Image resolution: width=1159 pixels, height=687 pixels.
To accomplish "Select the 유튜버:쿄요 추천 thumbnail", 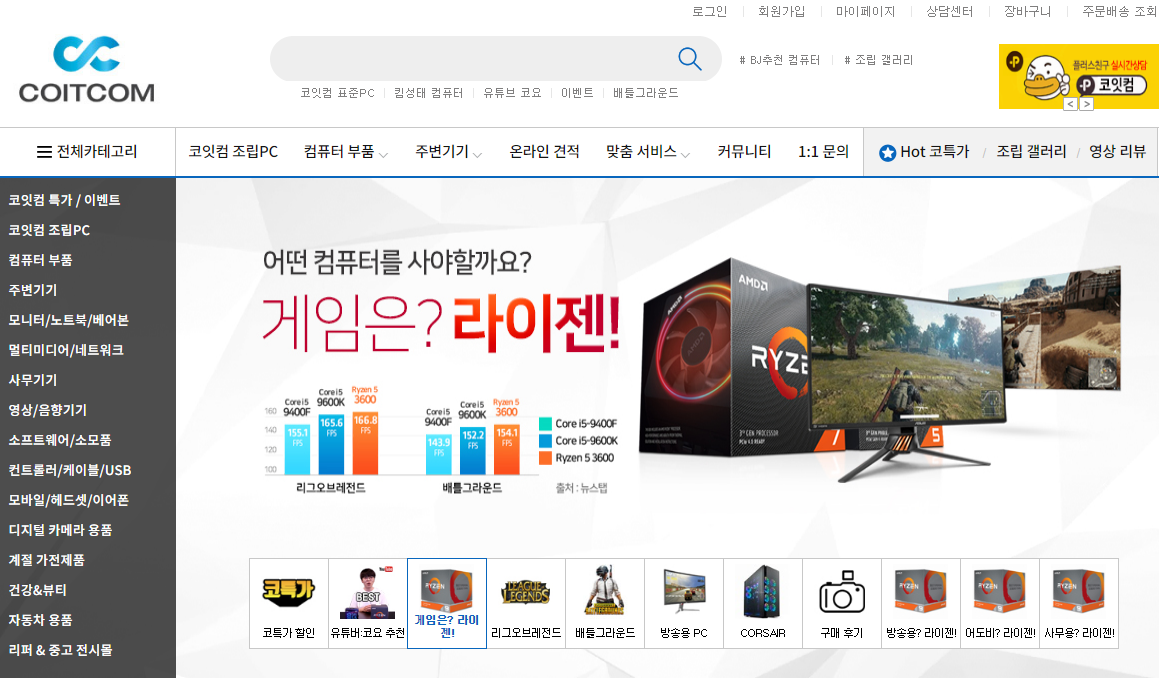I will (x=367, y=603).
